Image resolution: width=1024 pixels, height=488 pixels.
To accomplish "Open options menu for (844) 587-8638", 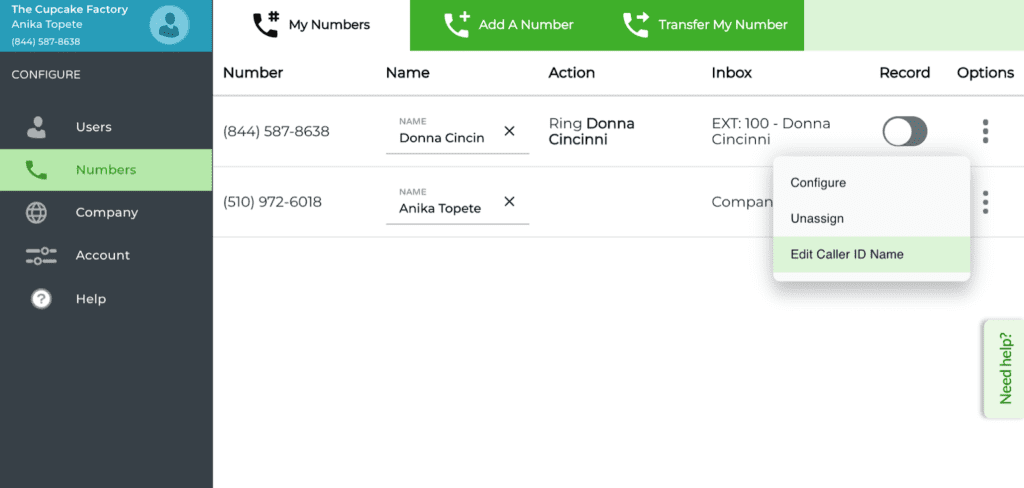I will coord(985,131).
